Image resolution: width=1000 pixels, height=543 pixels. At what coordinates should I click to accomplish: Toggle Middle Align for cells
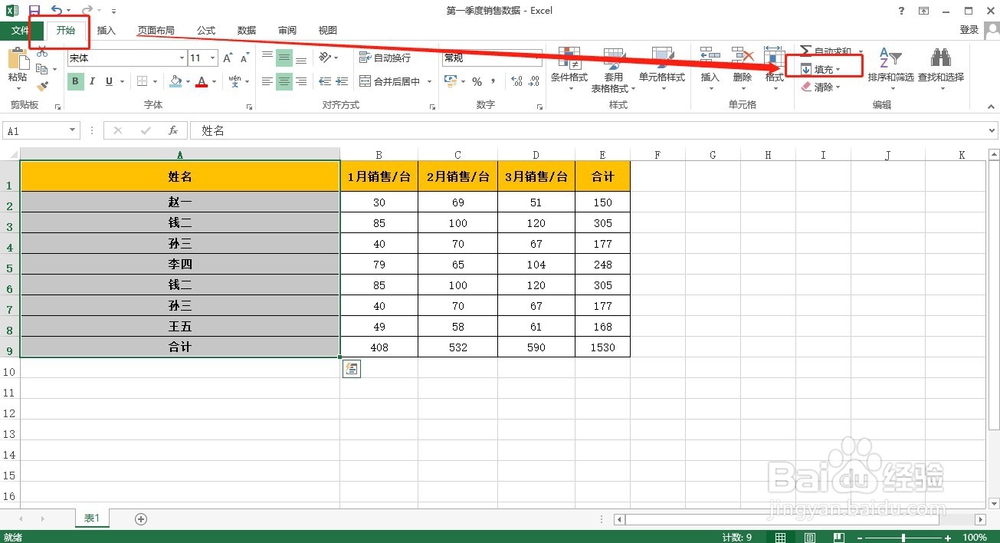click(x=284, y=58)
